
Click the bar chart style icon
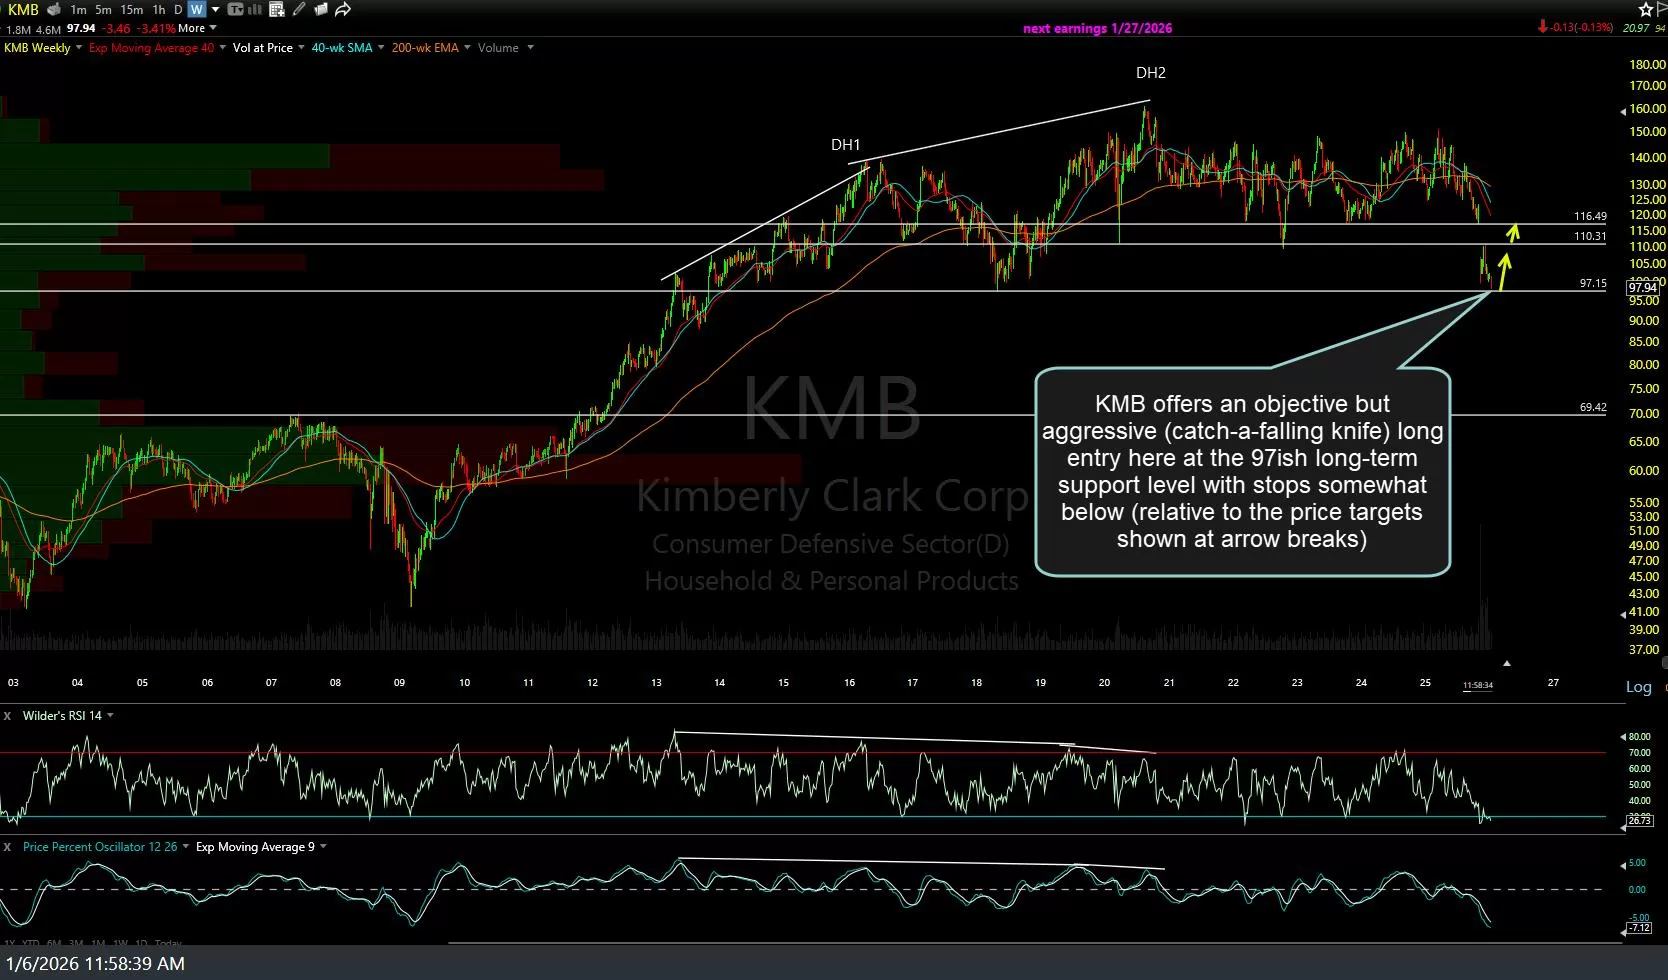click(x=254, y=10)
